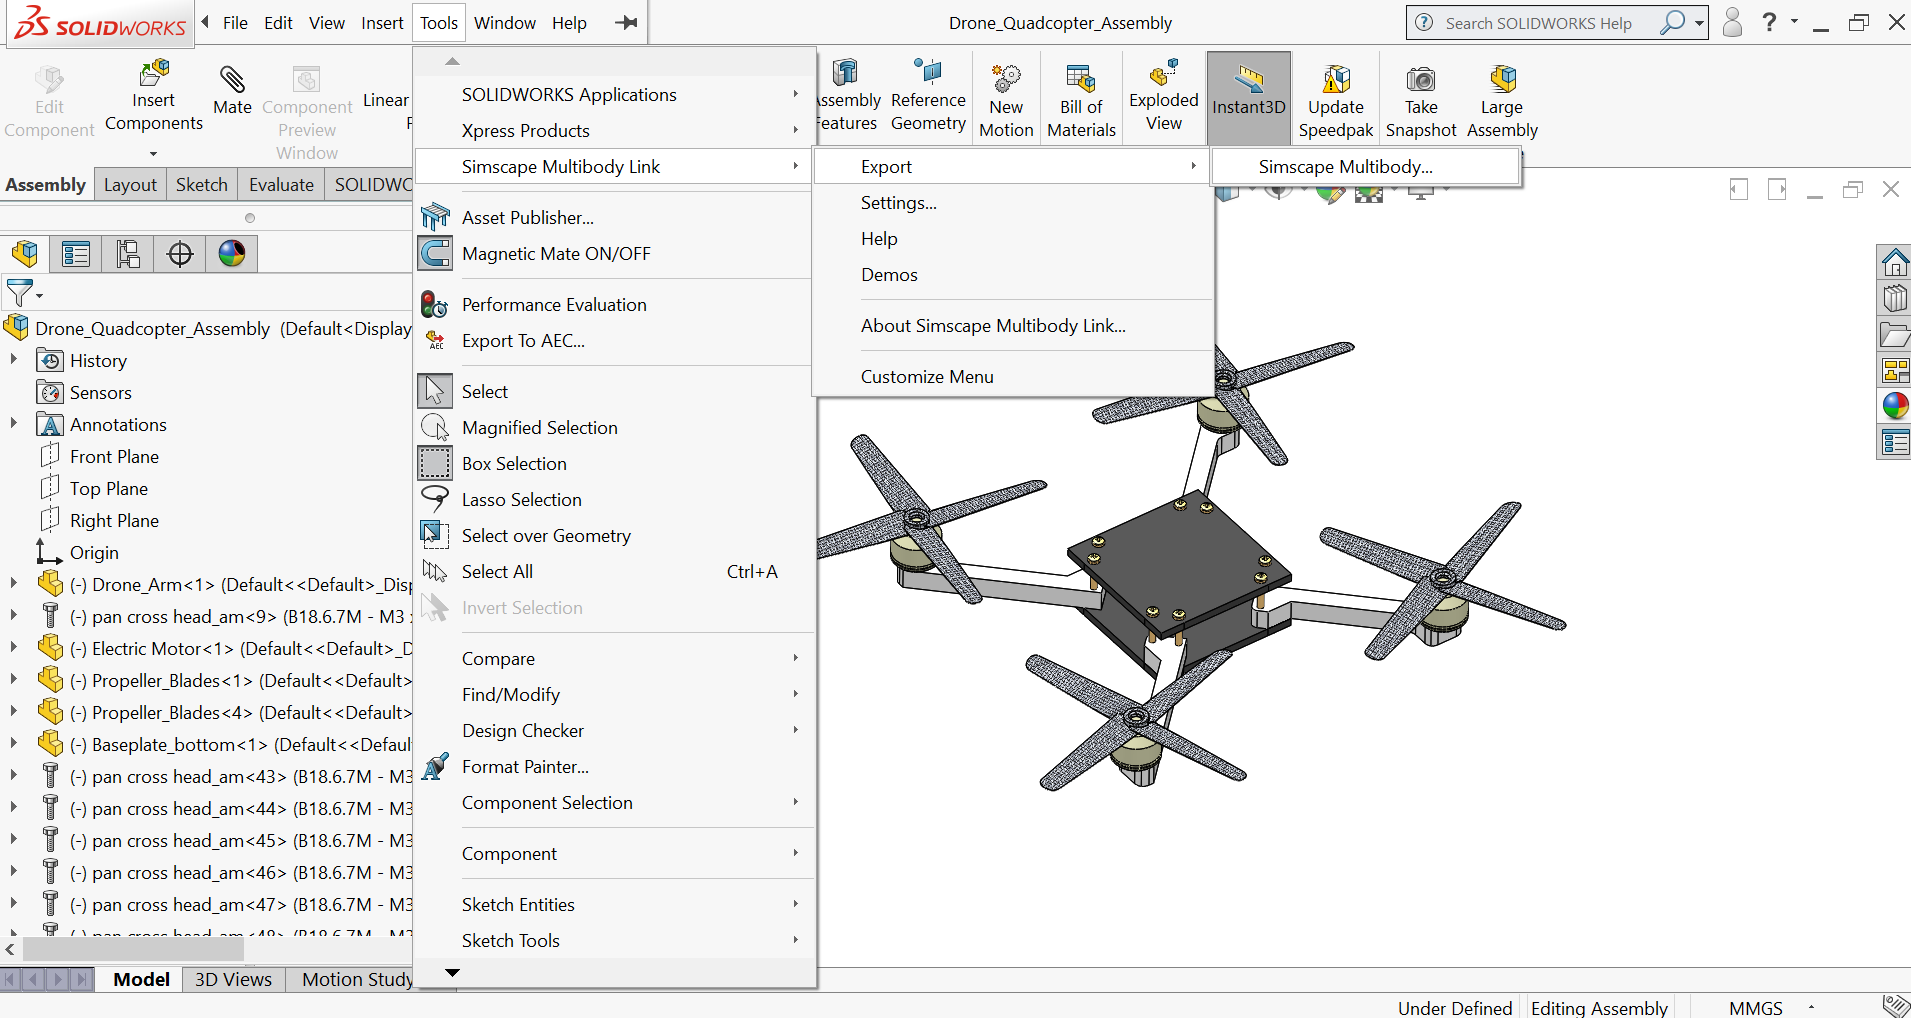Screen dimensions: 1911x1018
Task: Expand Electric Motor<1> component node
Action: 13,647
